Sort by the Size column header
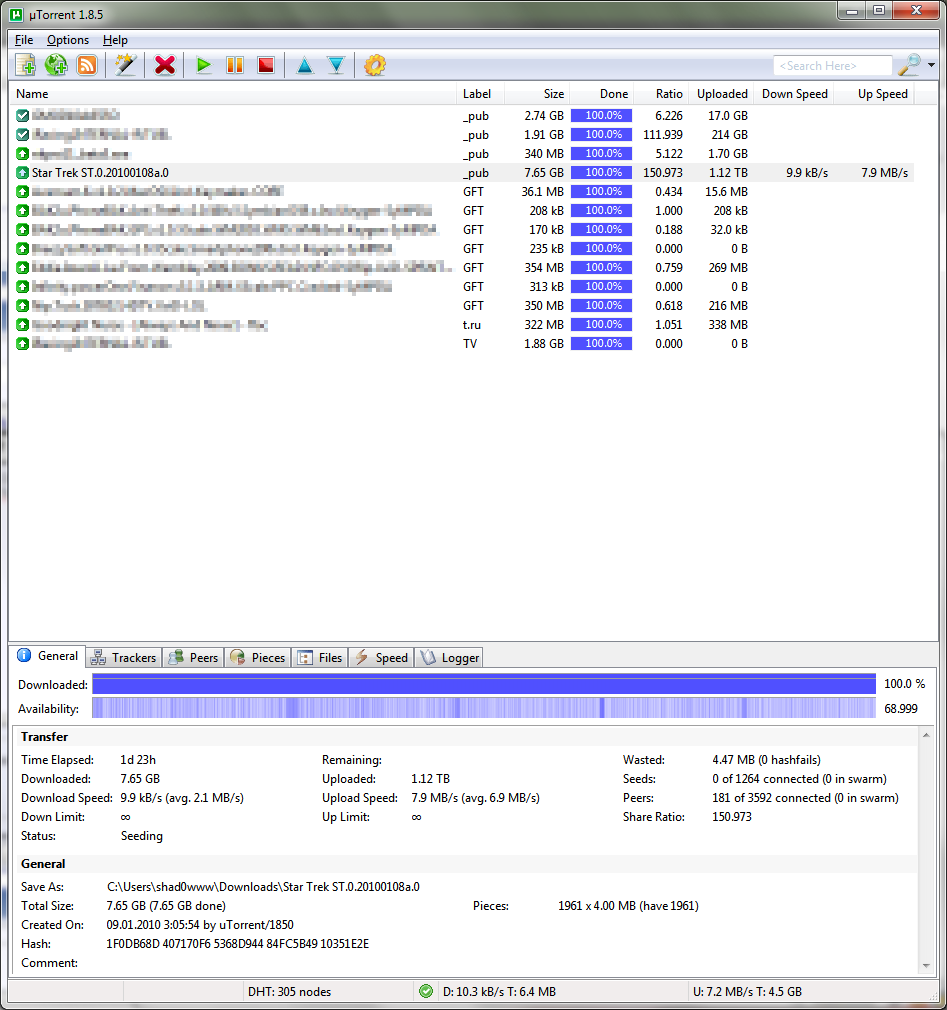 coord(537,94)
